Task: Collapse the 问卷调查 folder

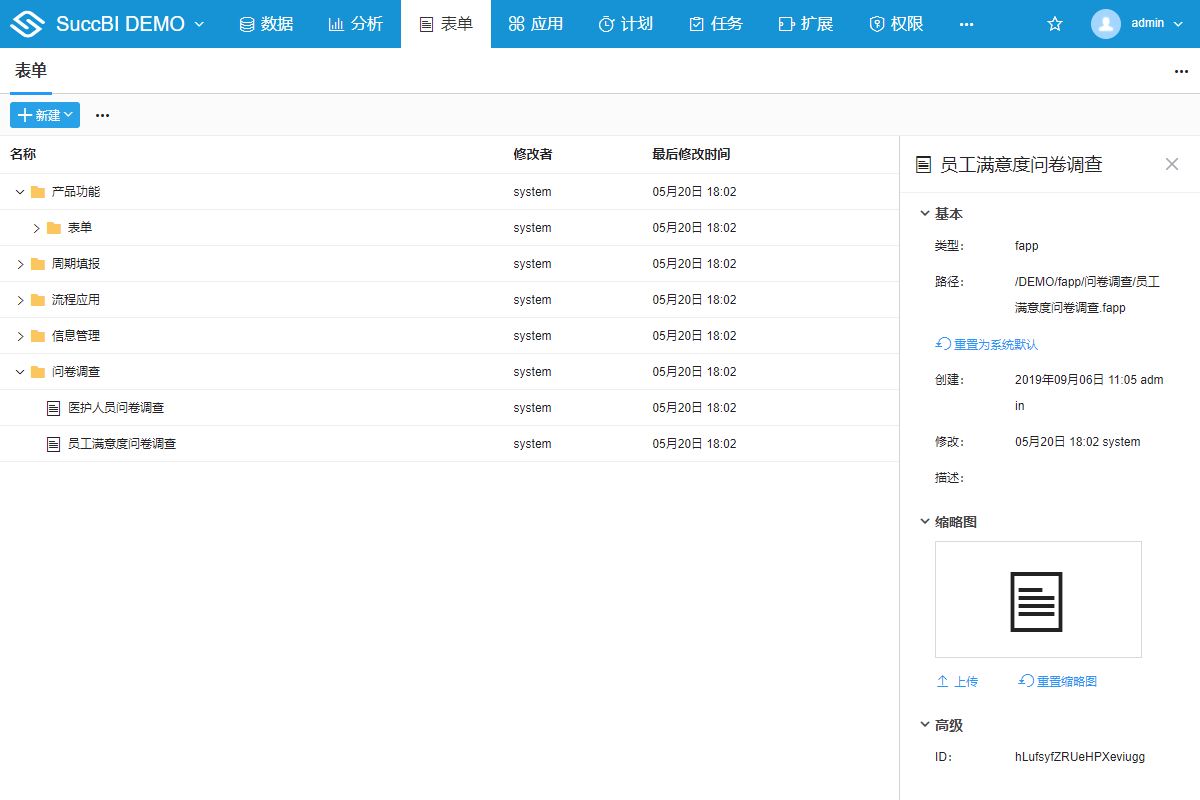Action: (x=20, y=372)
